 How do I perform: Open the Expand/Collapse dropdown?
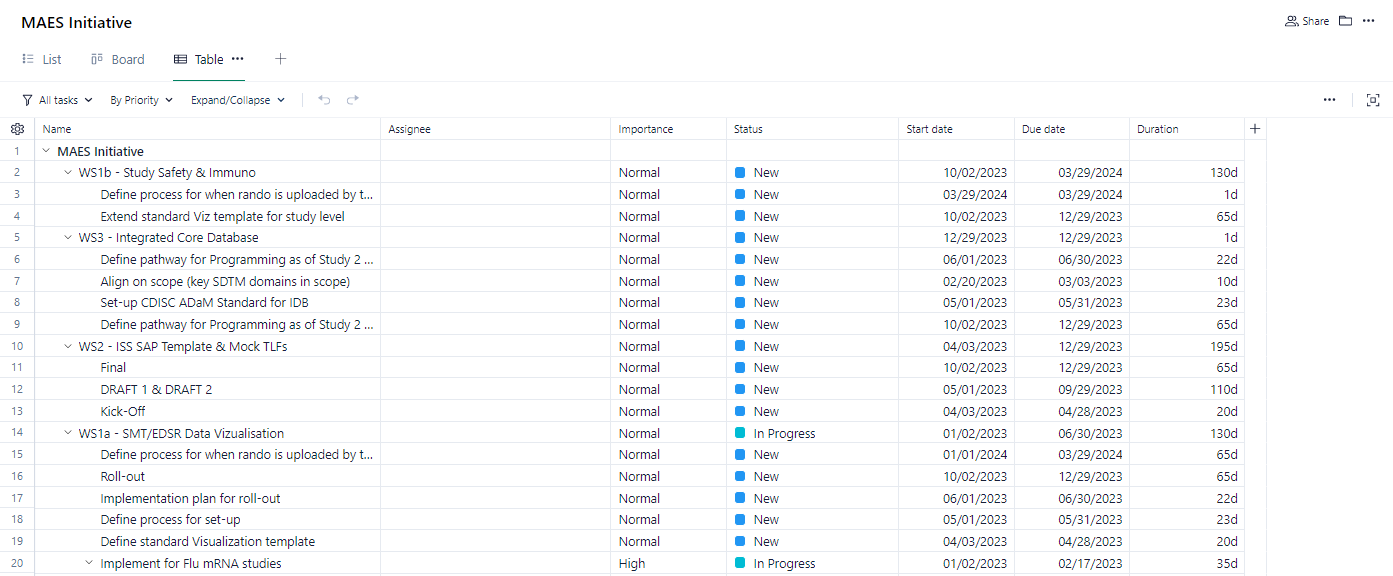(238, 100)
